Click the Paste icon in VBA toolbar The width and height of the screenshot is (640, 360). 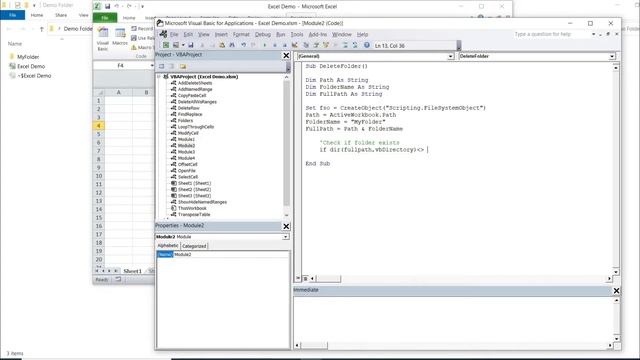(x=222, y=45)
